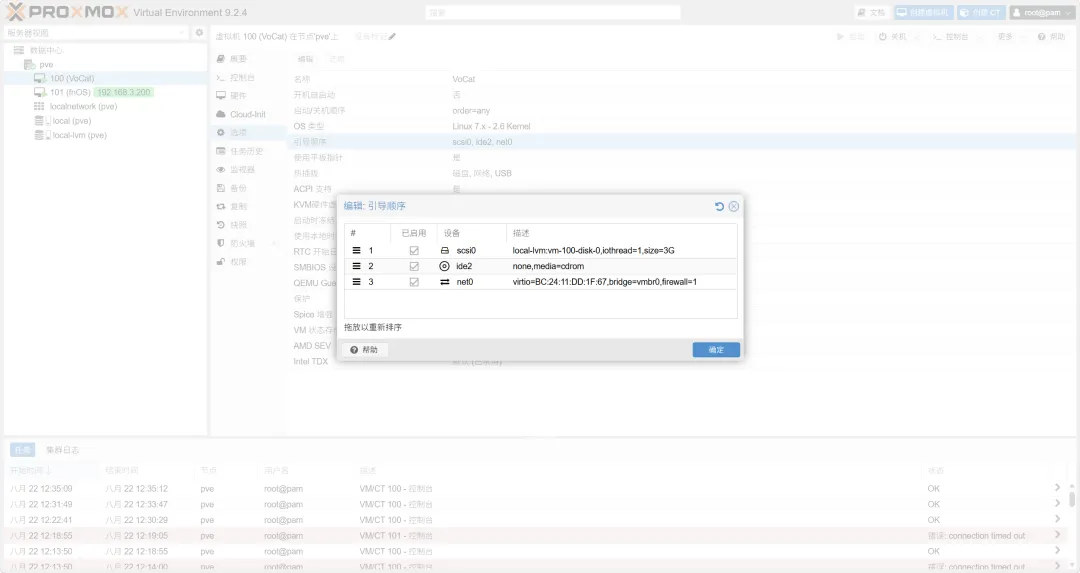The image size is (1080, 573).
Task: Click the ide2 CD-ROM disc icon
Action: (444, 266)
